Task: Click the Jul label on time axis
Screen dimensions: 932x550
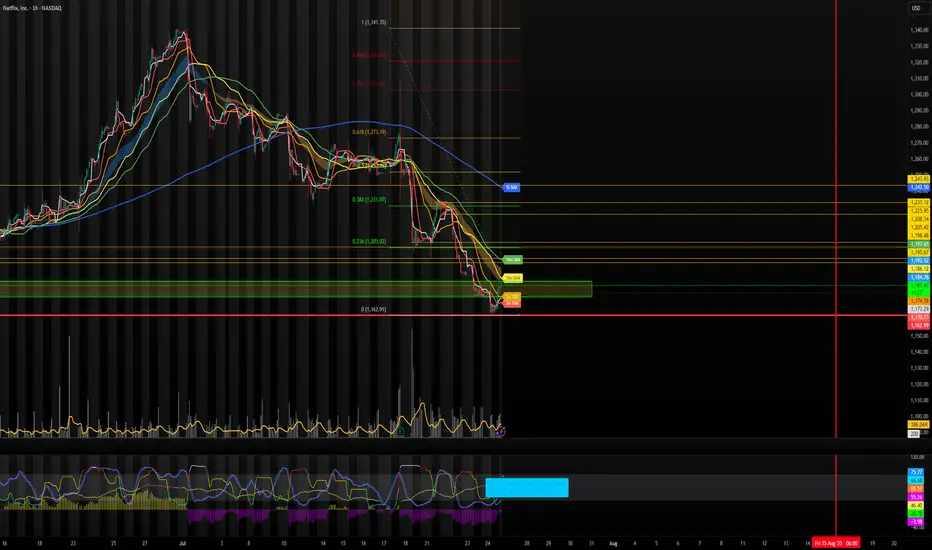Action: (182, 543)
